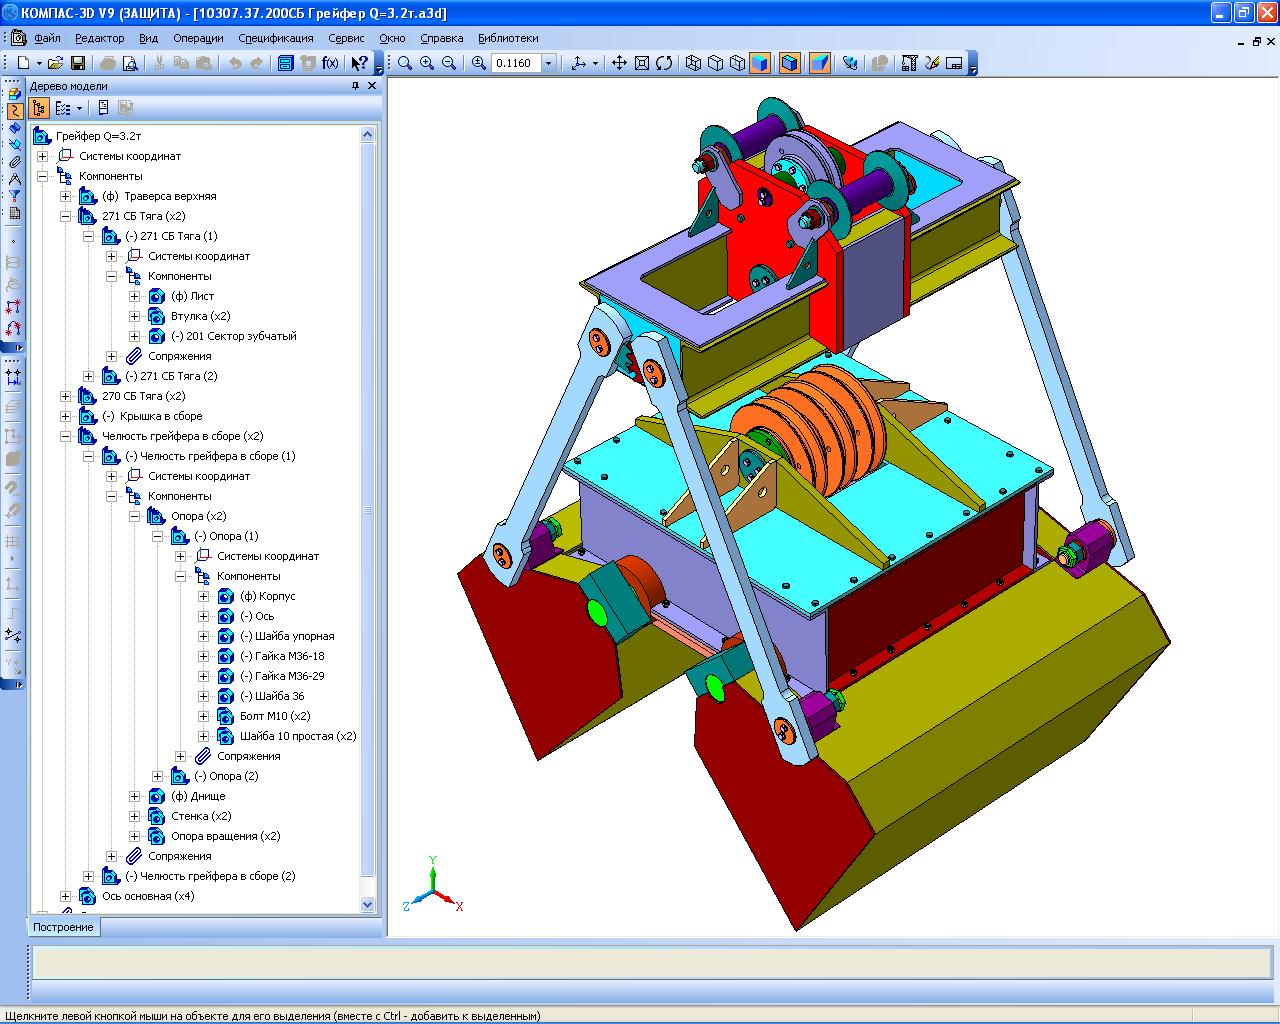This screenshot has height=1024, width=1280.
Task: Switch to the Построение tab
Action: (x=63, y=927)
